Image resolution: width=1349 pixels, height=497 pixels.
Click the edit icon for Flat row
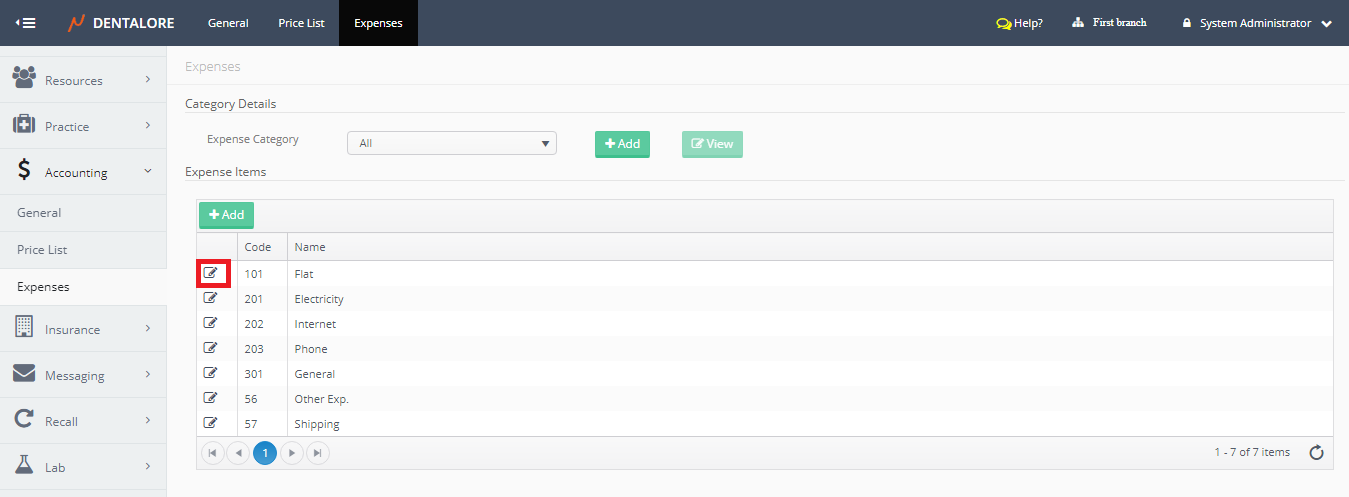point(211,273)
